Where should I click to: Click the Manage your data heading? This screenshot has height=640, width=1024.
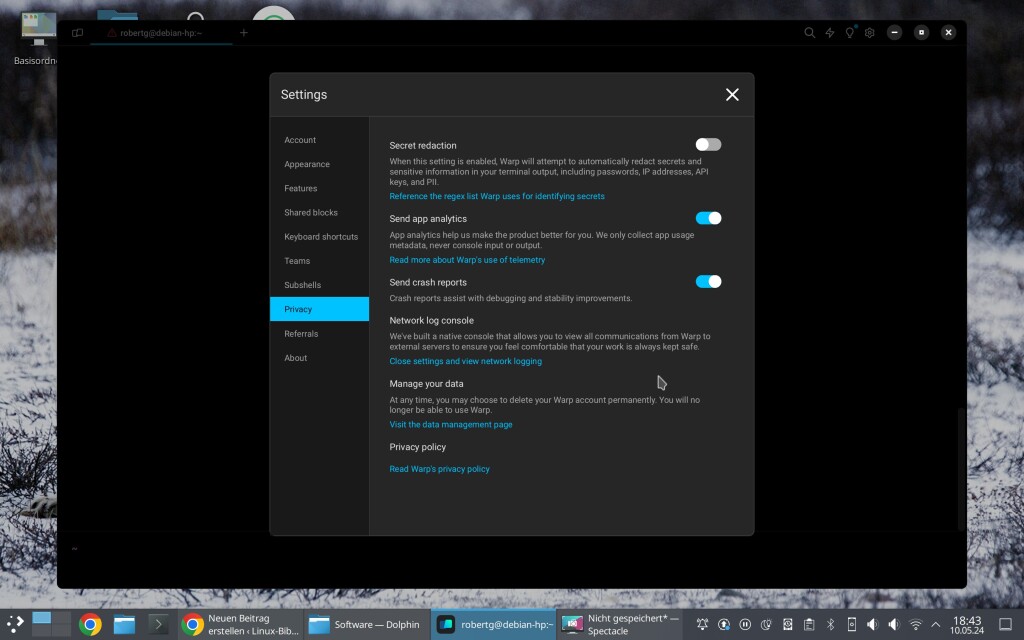pyautogui.click(x=426, y=384)
